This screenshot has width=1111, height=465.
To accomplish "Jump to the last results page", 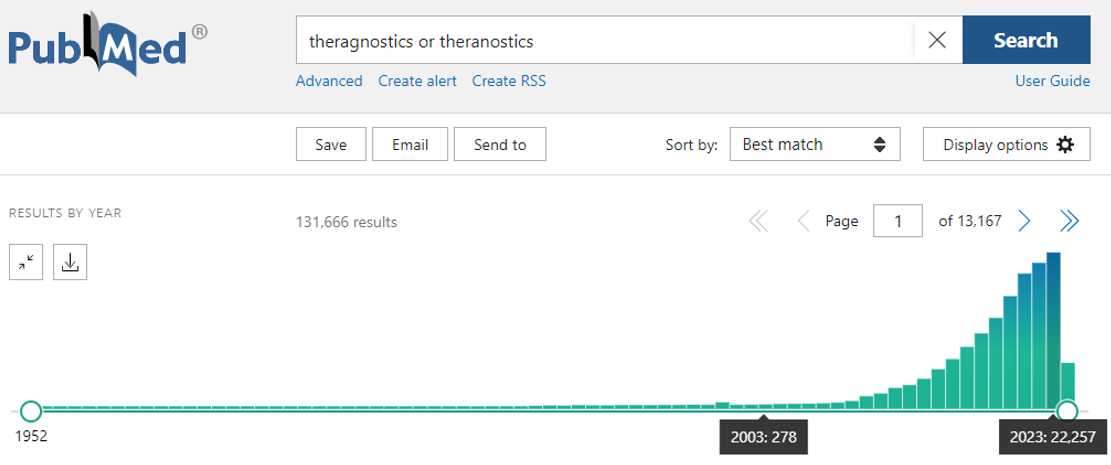I will pyautogui.click(x=1069, y=222).
